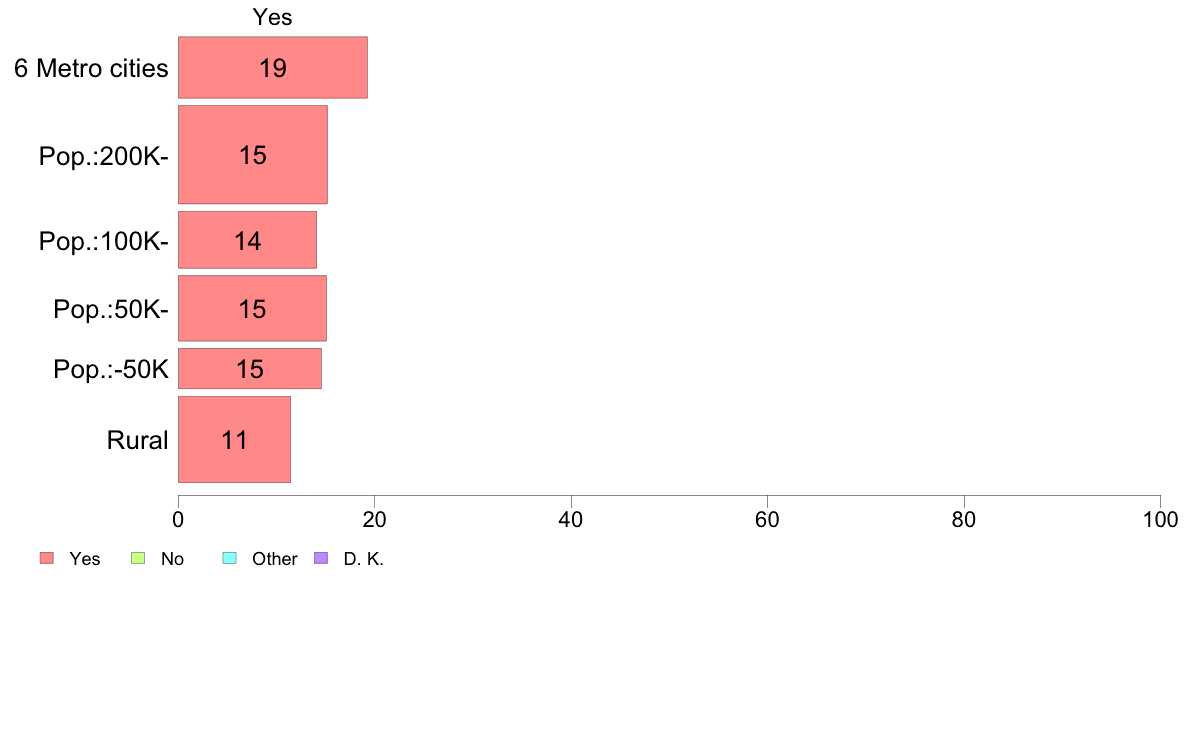
Task: Click the D. K. legend text
Action: 364,559
